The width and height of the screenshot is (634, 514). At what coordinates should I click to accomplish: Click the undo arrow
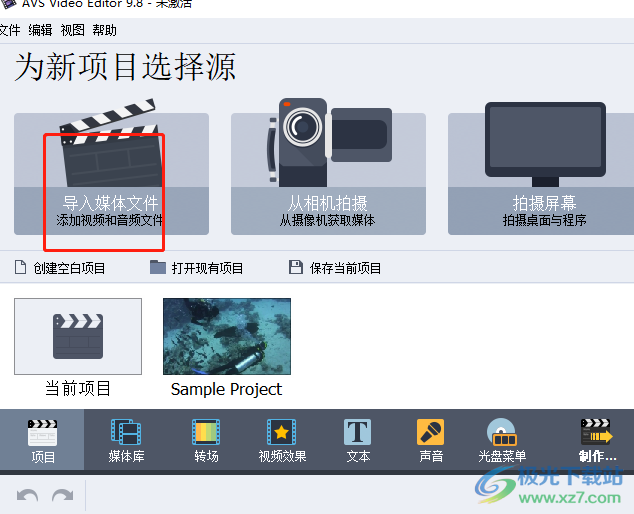click(27, 495)
